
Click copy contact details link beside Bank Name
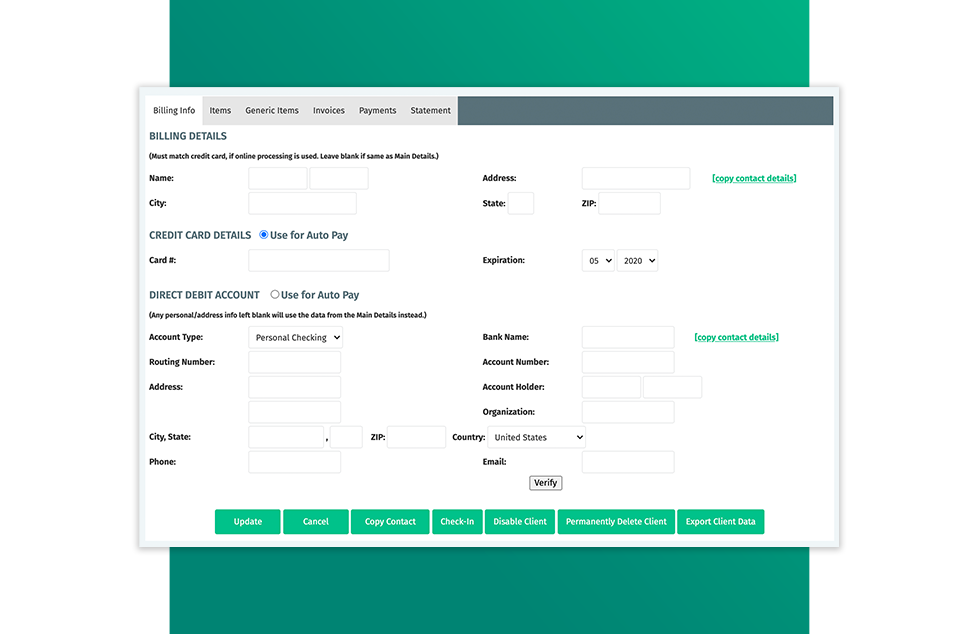(736, 337)
